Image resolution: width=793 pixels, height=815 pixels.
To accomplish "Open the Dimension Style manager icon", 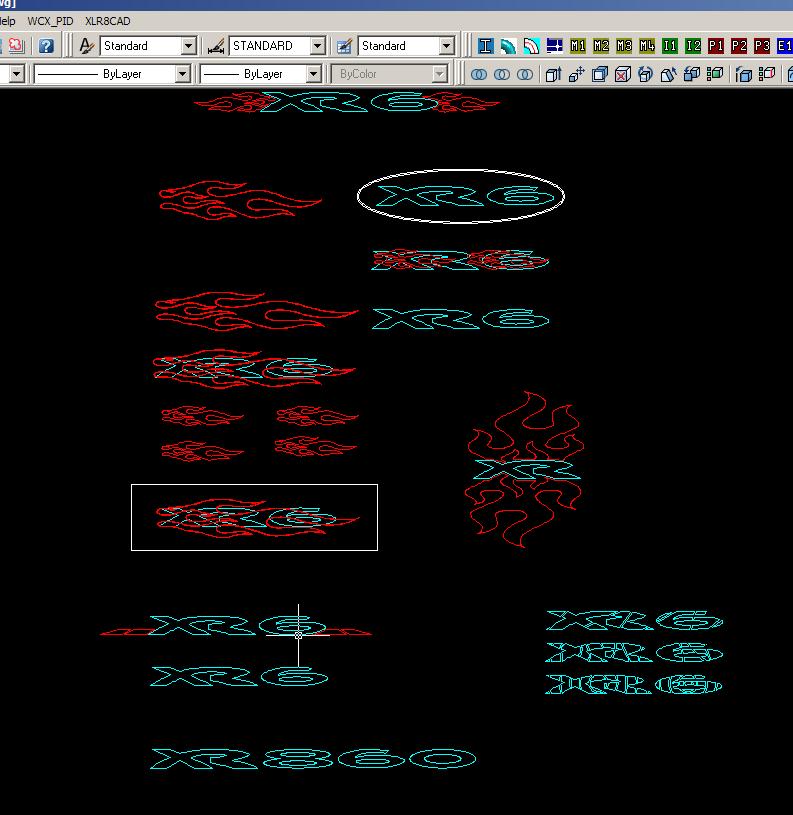I will click(215, 46).
